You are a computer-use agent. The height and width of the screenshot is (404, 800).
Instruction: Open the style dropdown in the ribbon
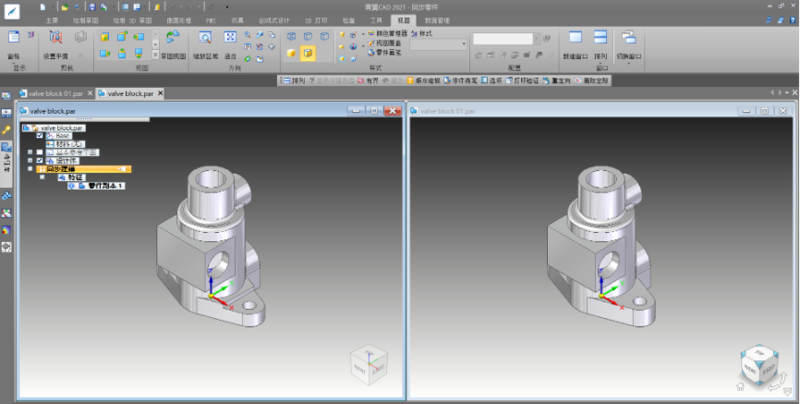click(x=464, y=44)
